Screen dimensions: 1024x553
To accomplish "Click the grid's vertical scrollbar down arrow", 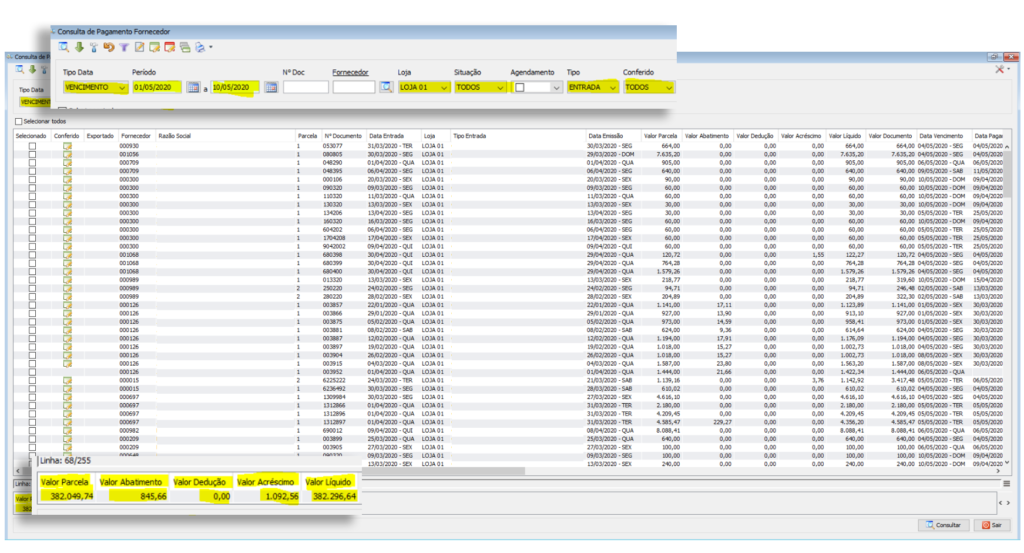I will [1007, 462].
